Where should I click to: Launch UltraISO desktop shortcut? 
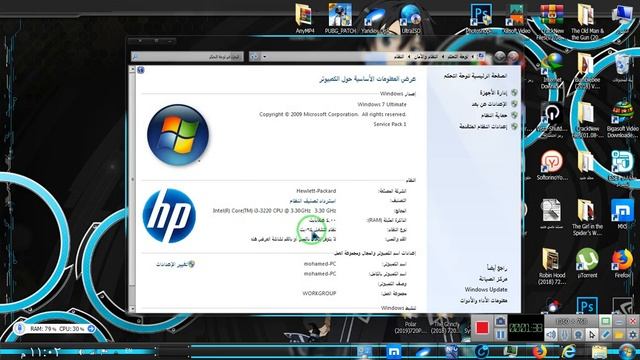[x=411, y=20]
